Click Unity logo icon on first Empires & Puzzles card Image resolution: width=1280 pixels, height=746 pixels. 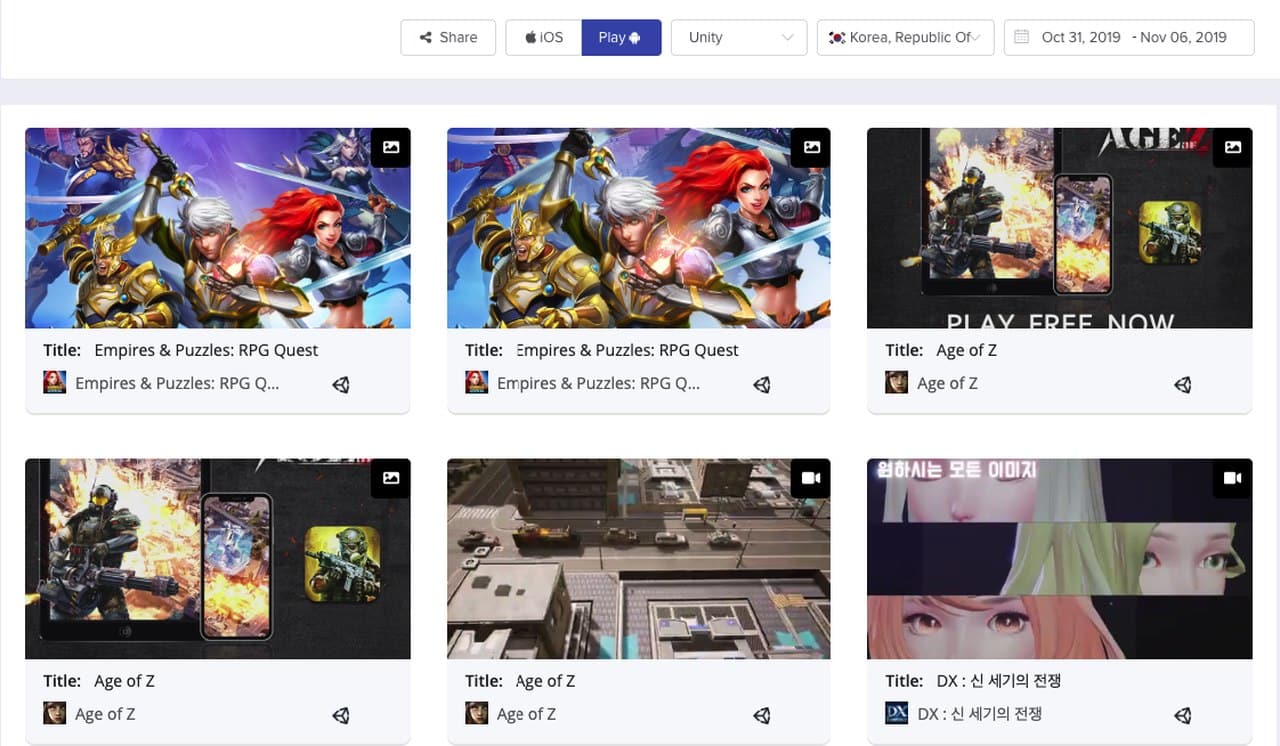(x=341, y=384)
